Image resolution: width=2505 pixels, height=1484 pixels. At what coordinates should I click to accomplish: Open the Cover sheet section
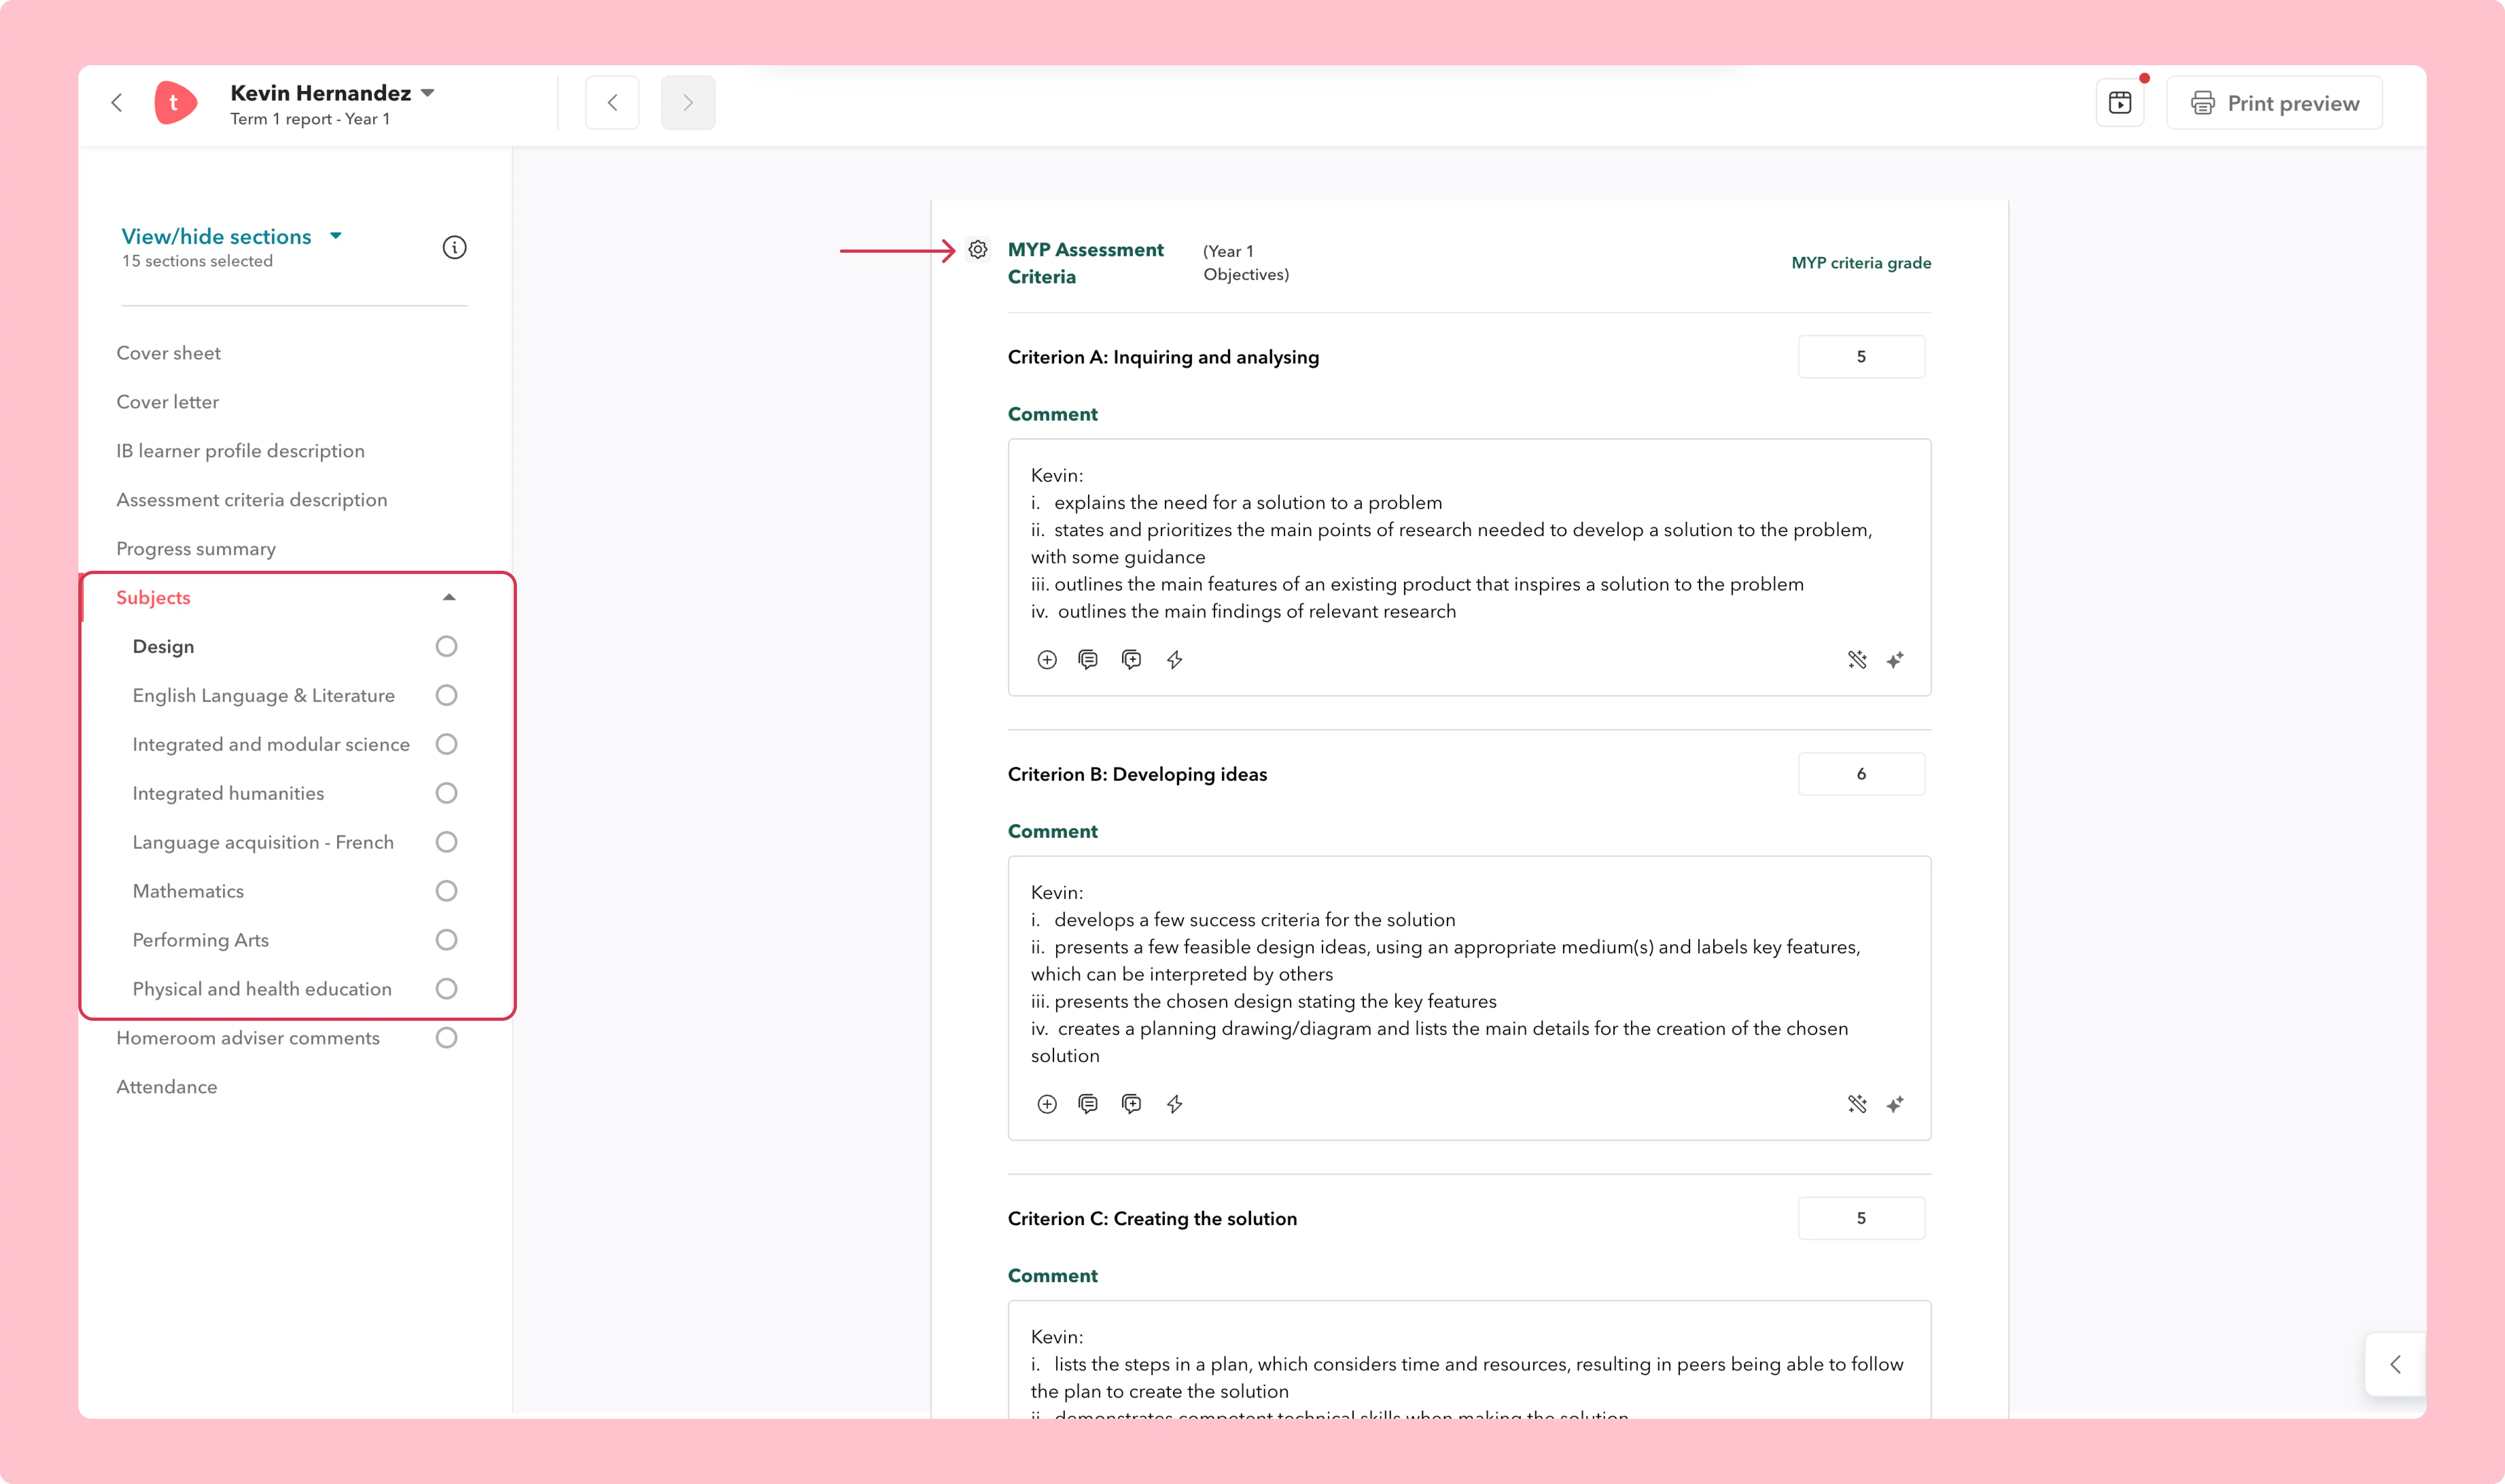(168, 353)
